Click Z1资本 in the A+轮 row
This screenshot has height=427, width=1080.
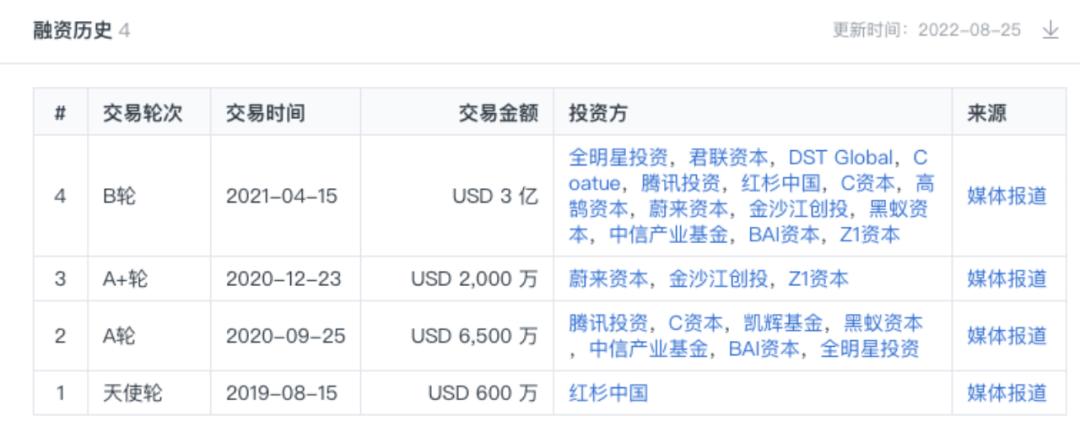[818, 279]
